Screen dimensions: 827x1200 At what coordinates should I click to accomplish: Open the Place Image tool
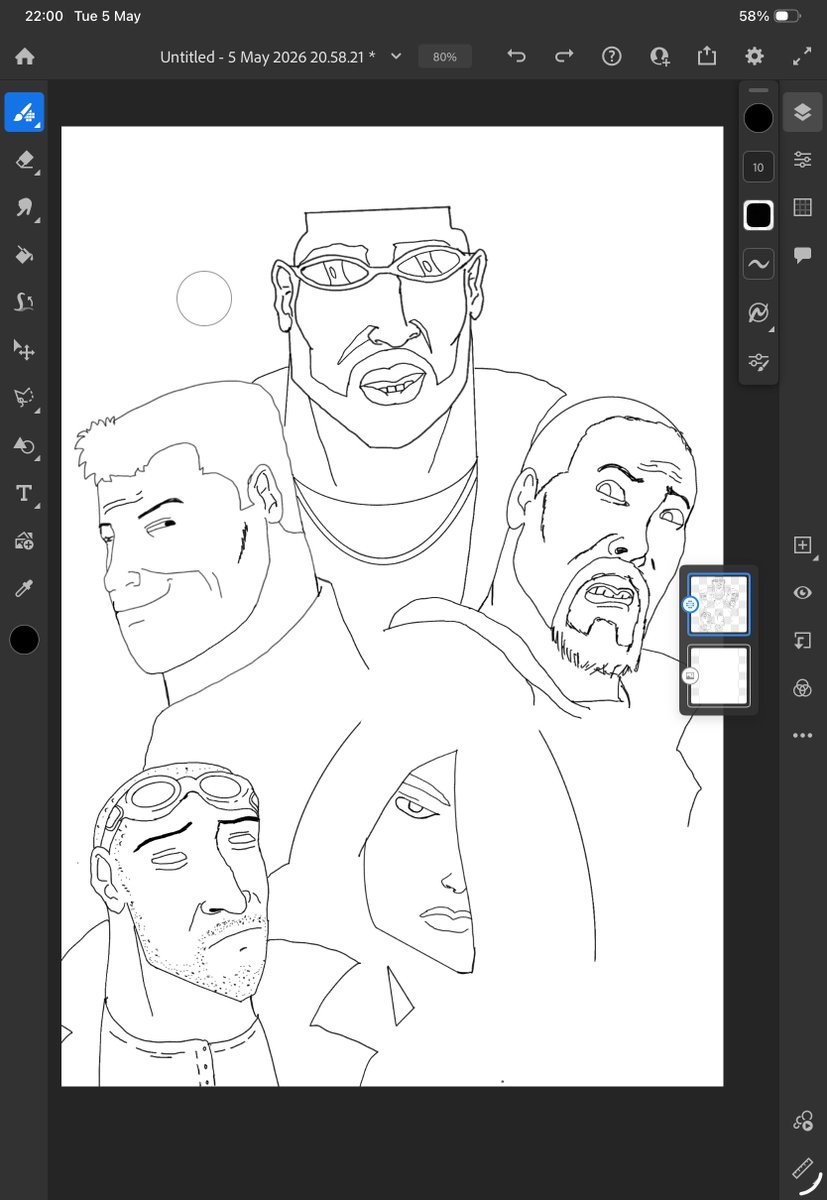24,541
